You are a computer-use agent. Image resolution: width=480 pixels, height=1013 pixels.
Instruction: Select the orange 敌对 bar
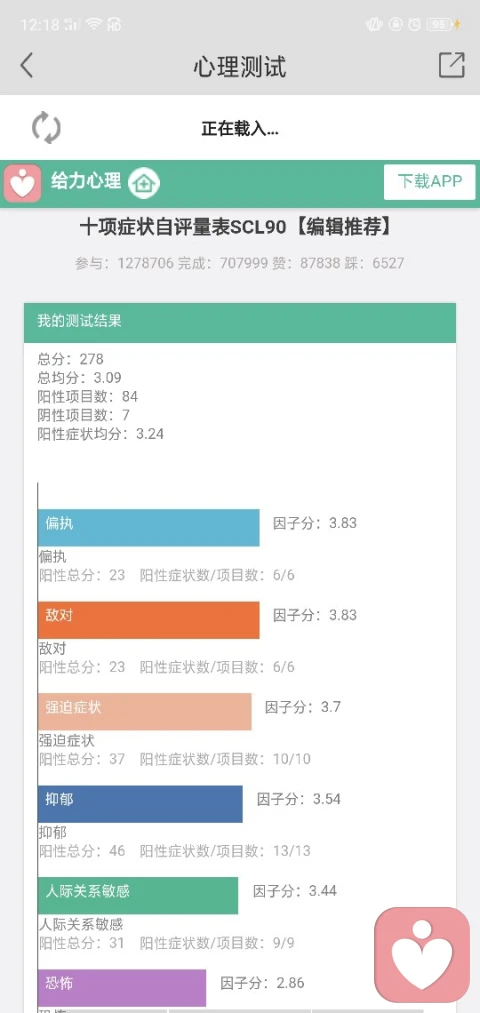click(149, 620)
